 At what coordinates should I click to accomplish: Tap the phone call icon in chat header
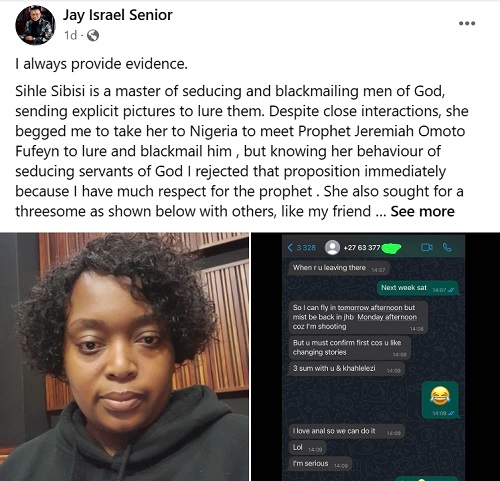(x=447, y=247)
